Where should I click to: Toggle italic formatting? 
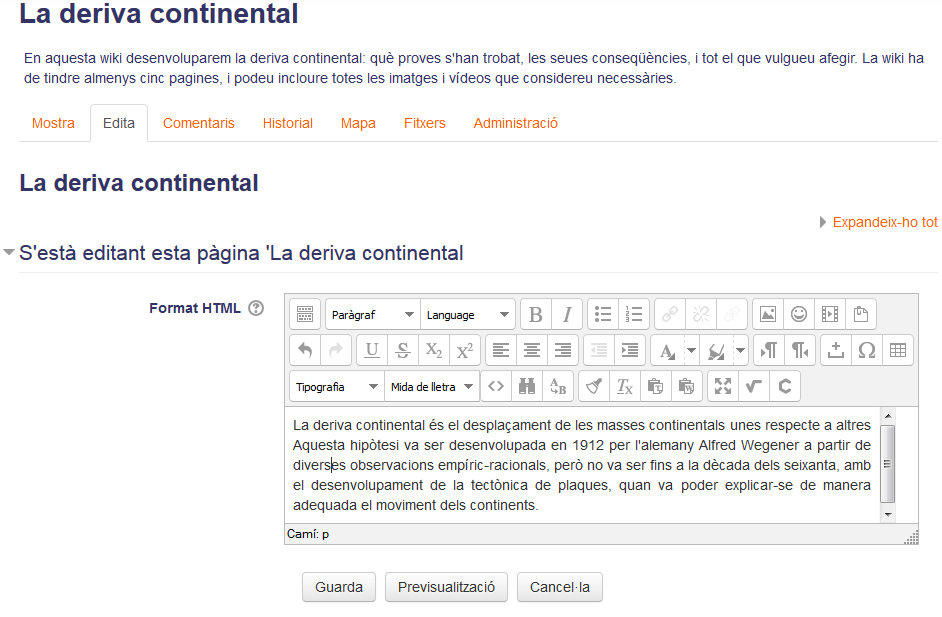tap(567, 314)
